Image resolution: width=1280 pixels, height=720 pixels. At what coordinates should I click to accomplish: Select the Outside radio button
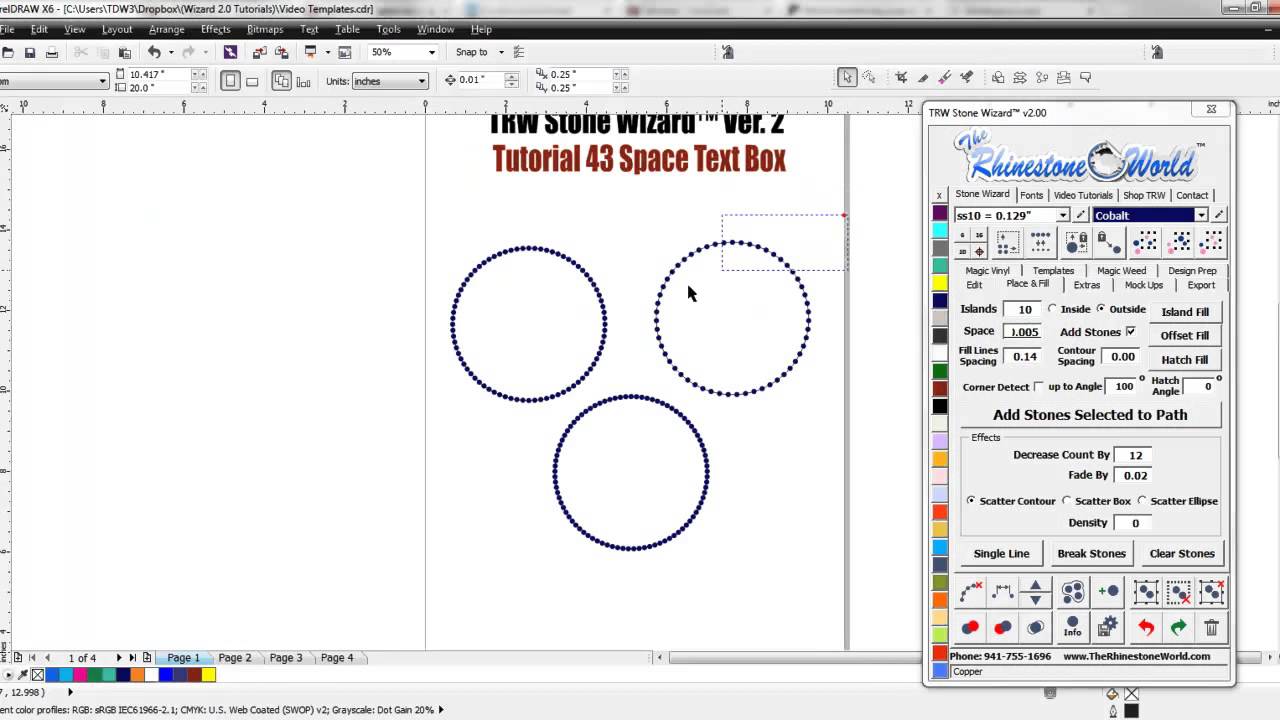(x=1101, y=309)
